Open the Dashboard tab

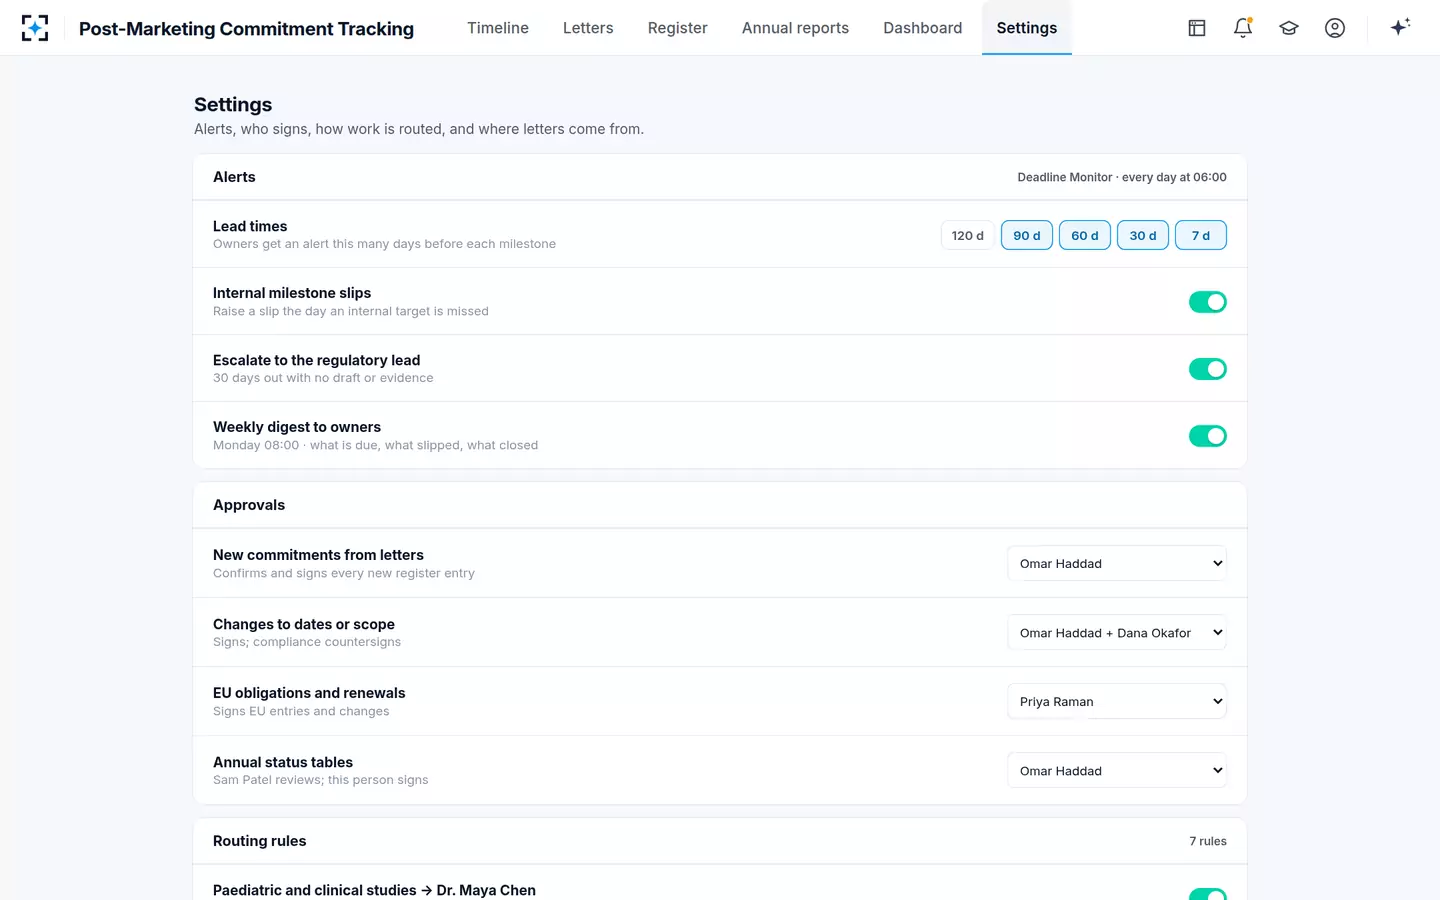coord(923,28)
